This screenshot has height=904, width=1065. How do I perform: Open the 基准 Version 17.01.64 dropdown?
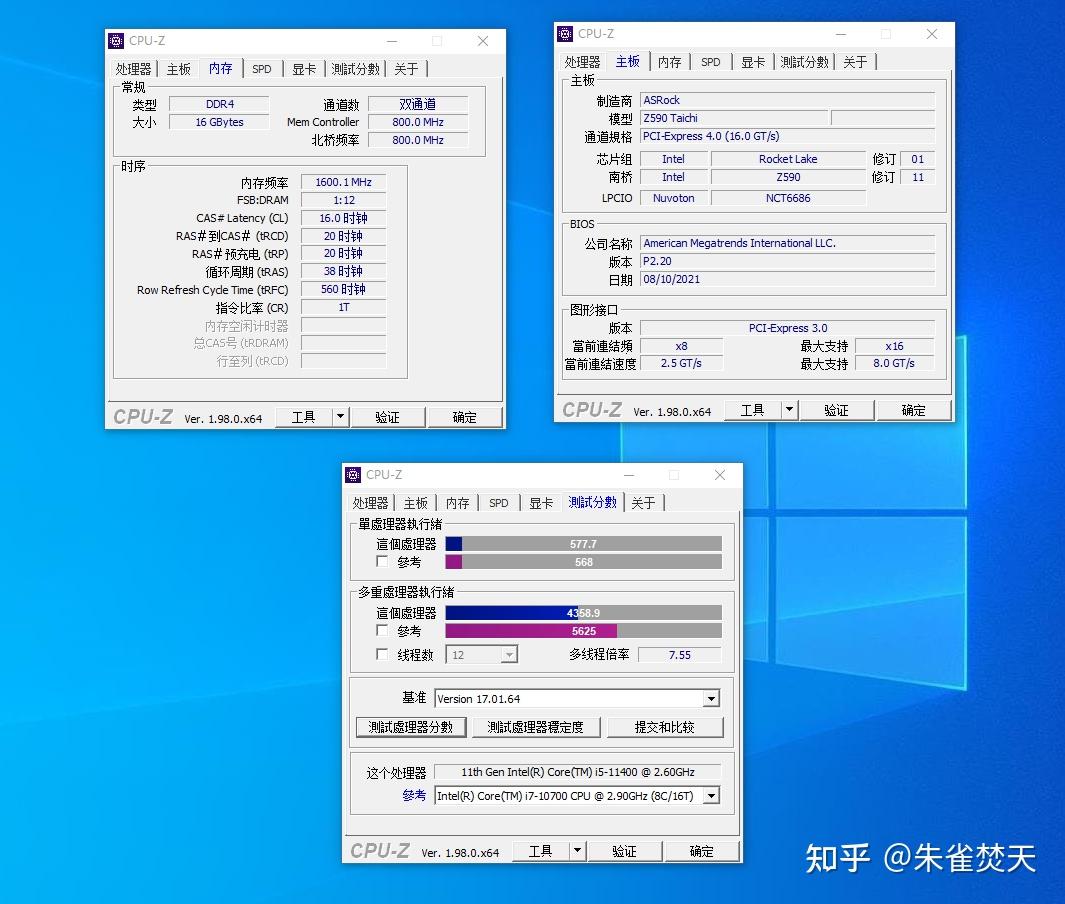click(711, 698)
